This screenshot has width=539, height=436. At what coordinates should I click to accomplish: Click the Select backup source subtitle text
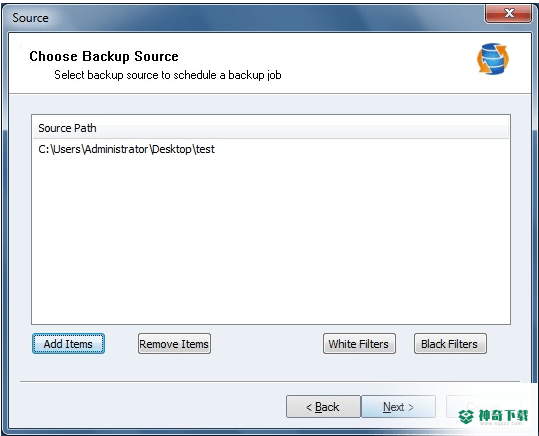click(168, 75)
